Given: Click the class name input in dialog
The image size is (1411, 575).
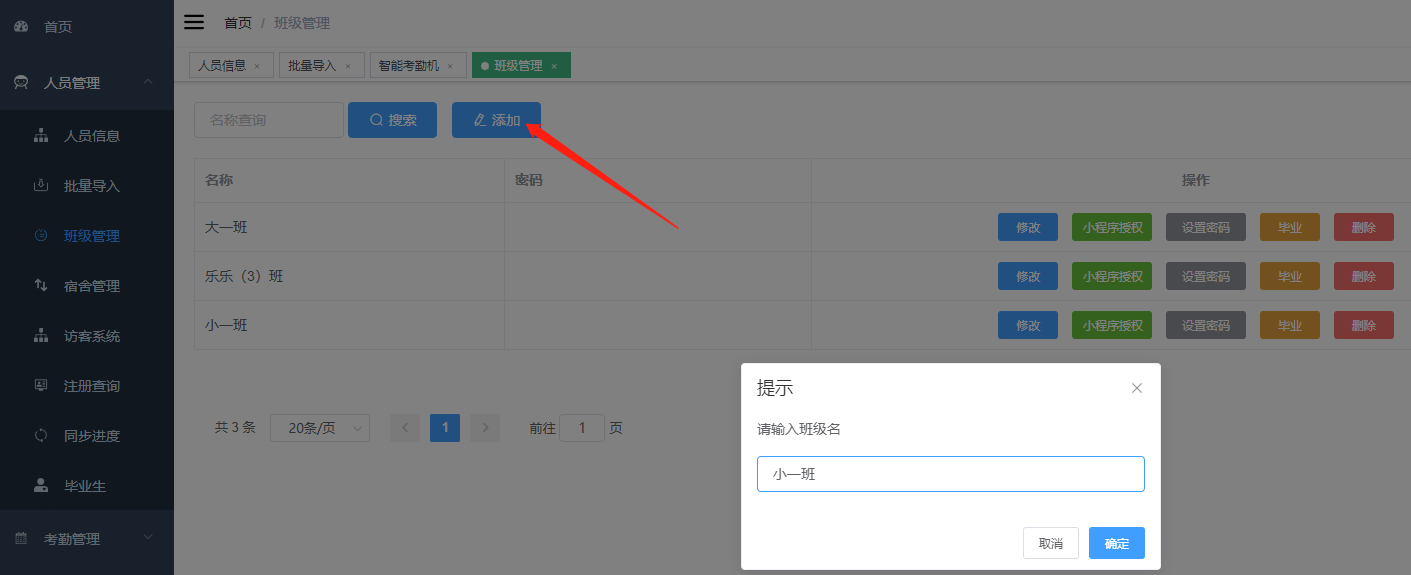Looking at the screenshot, I should pyautogui.click(x=951, y=474).
